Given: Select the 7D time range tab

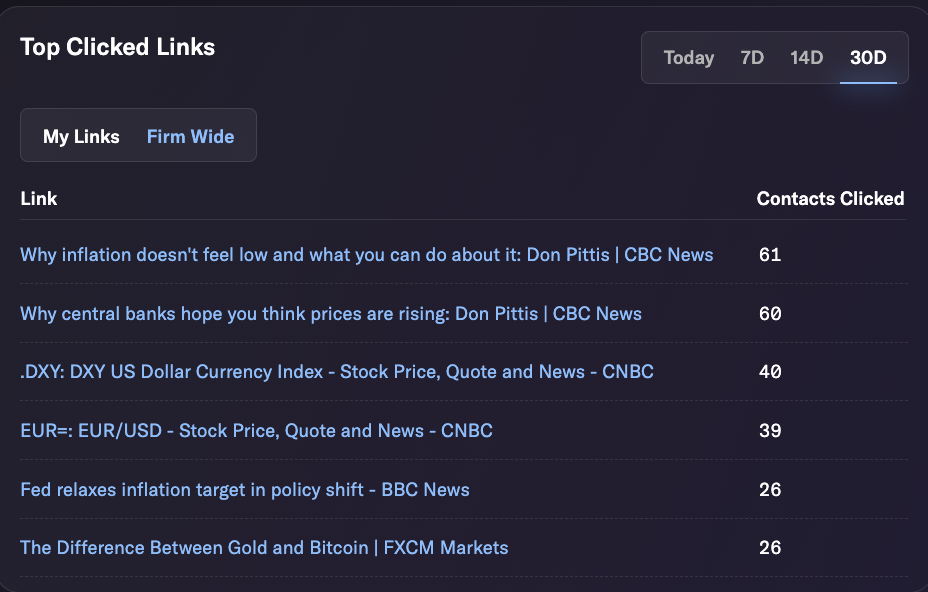Looking at the screenshot, I should coord(752,57).
